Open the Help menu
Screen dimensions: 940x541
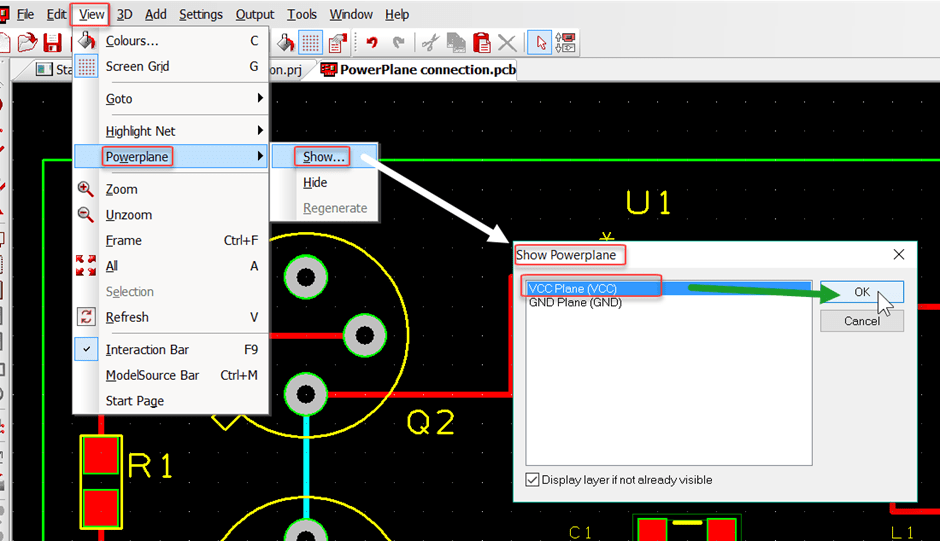pos(397,14)
